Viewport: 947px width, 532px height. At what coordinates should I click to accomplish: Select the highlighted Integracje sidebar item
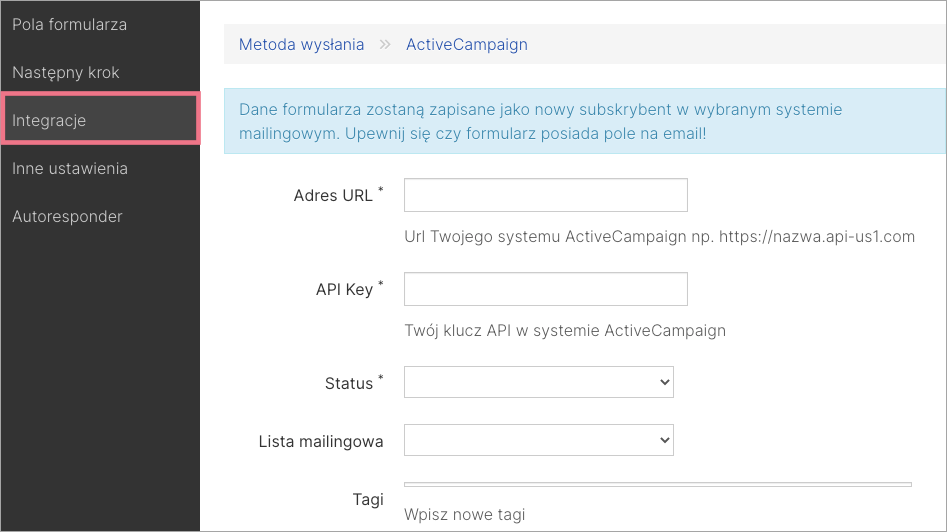click(x=100, y=119)
